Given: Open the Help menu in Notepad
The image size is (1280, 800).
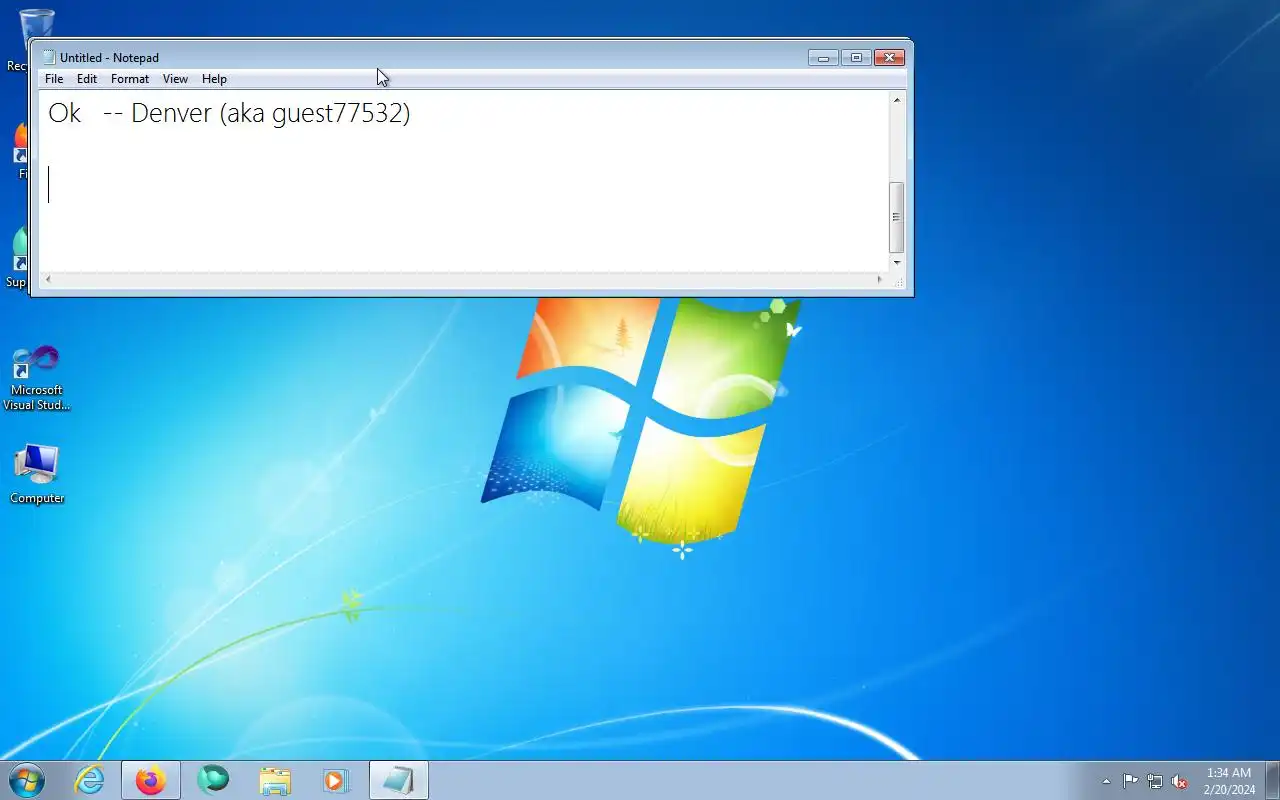Looking at the screenshot, I should tap(214, 79).
